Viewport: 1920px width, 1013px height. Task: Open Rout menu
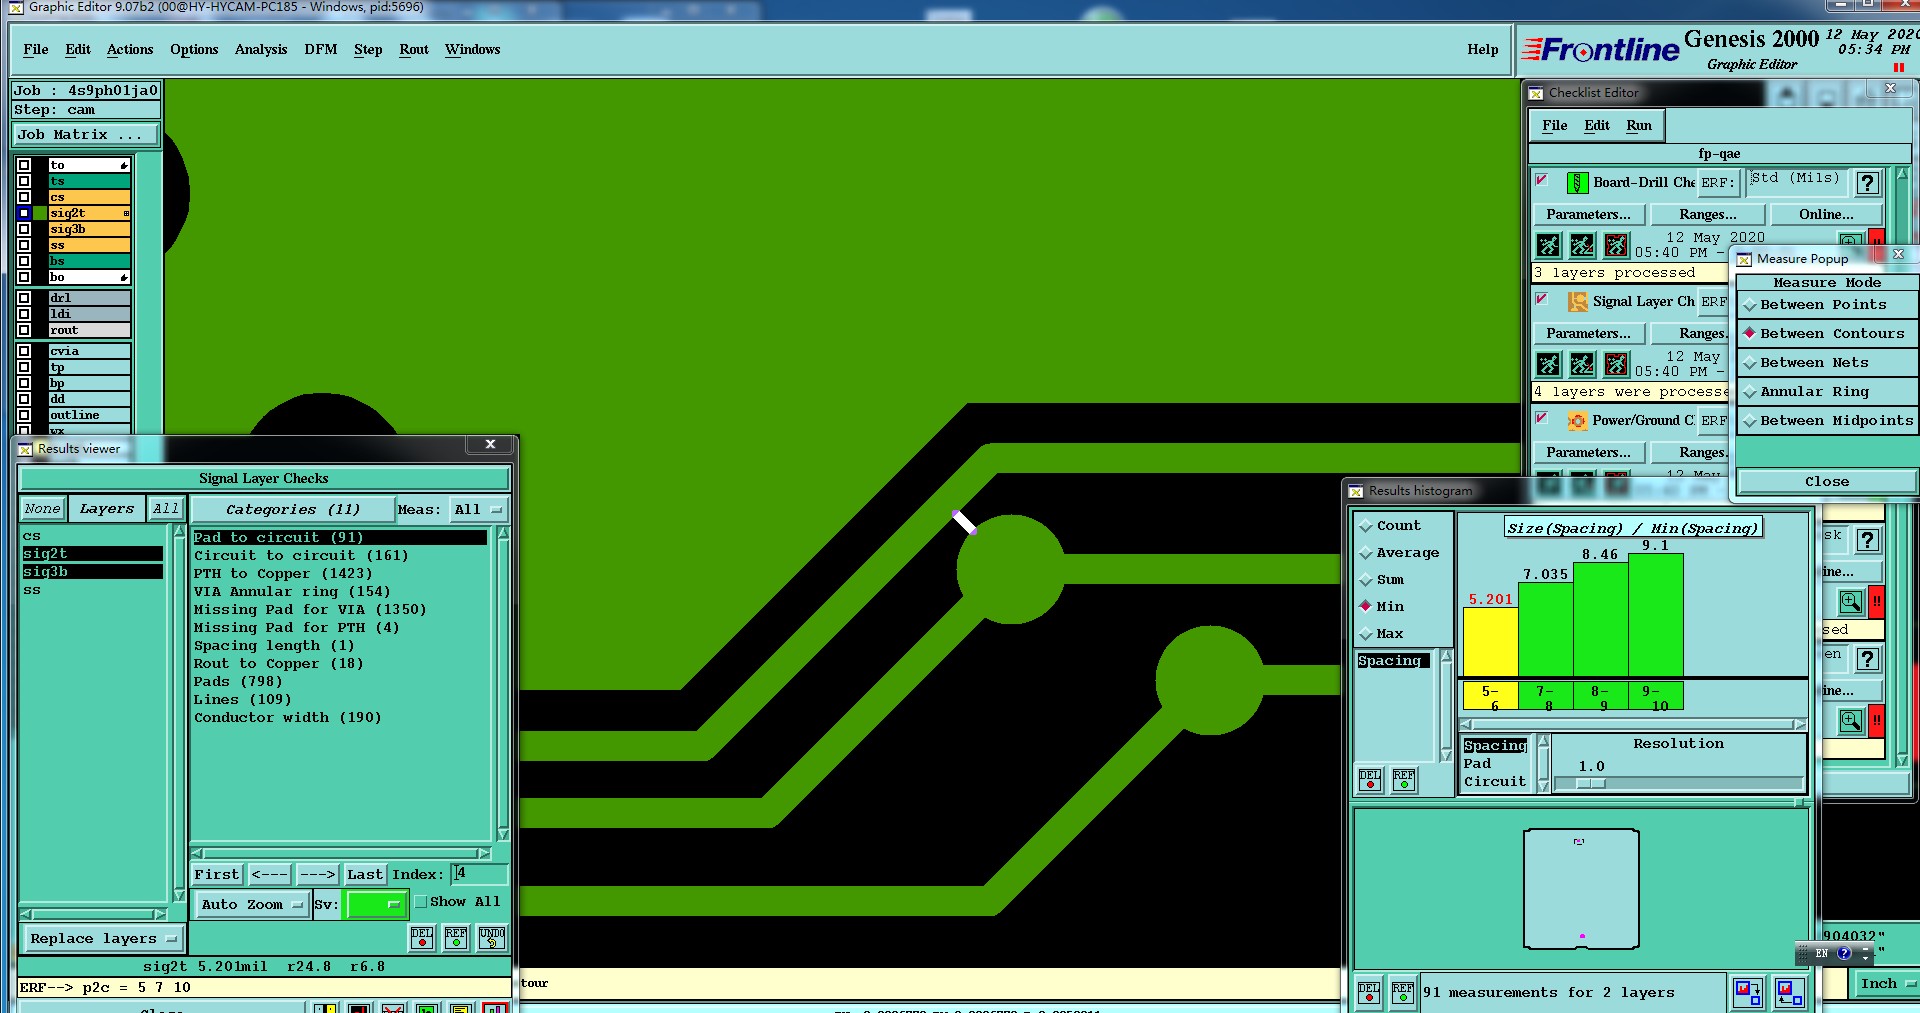[x=414, y=49]
